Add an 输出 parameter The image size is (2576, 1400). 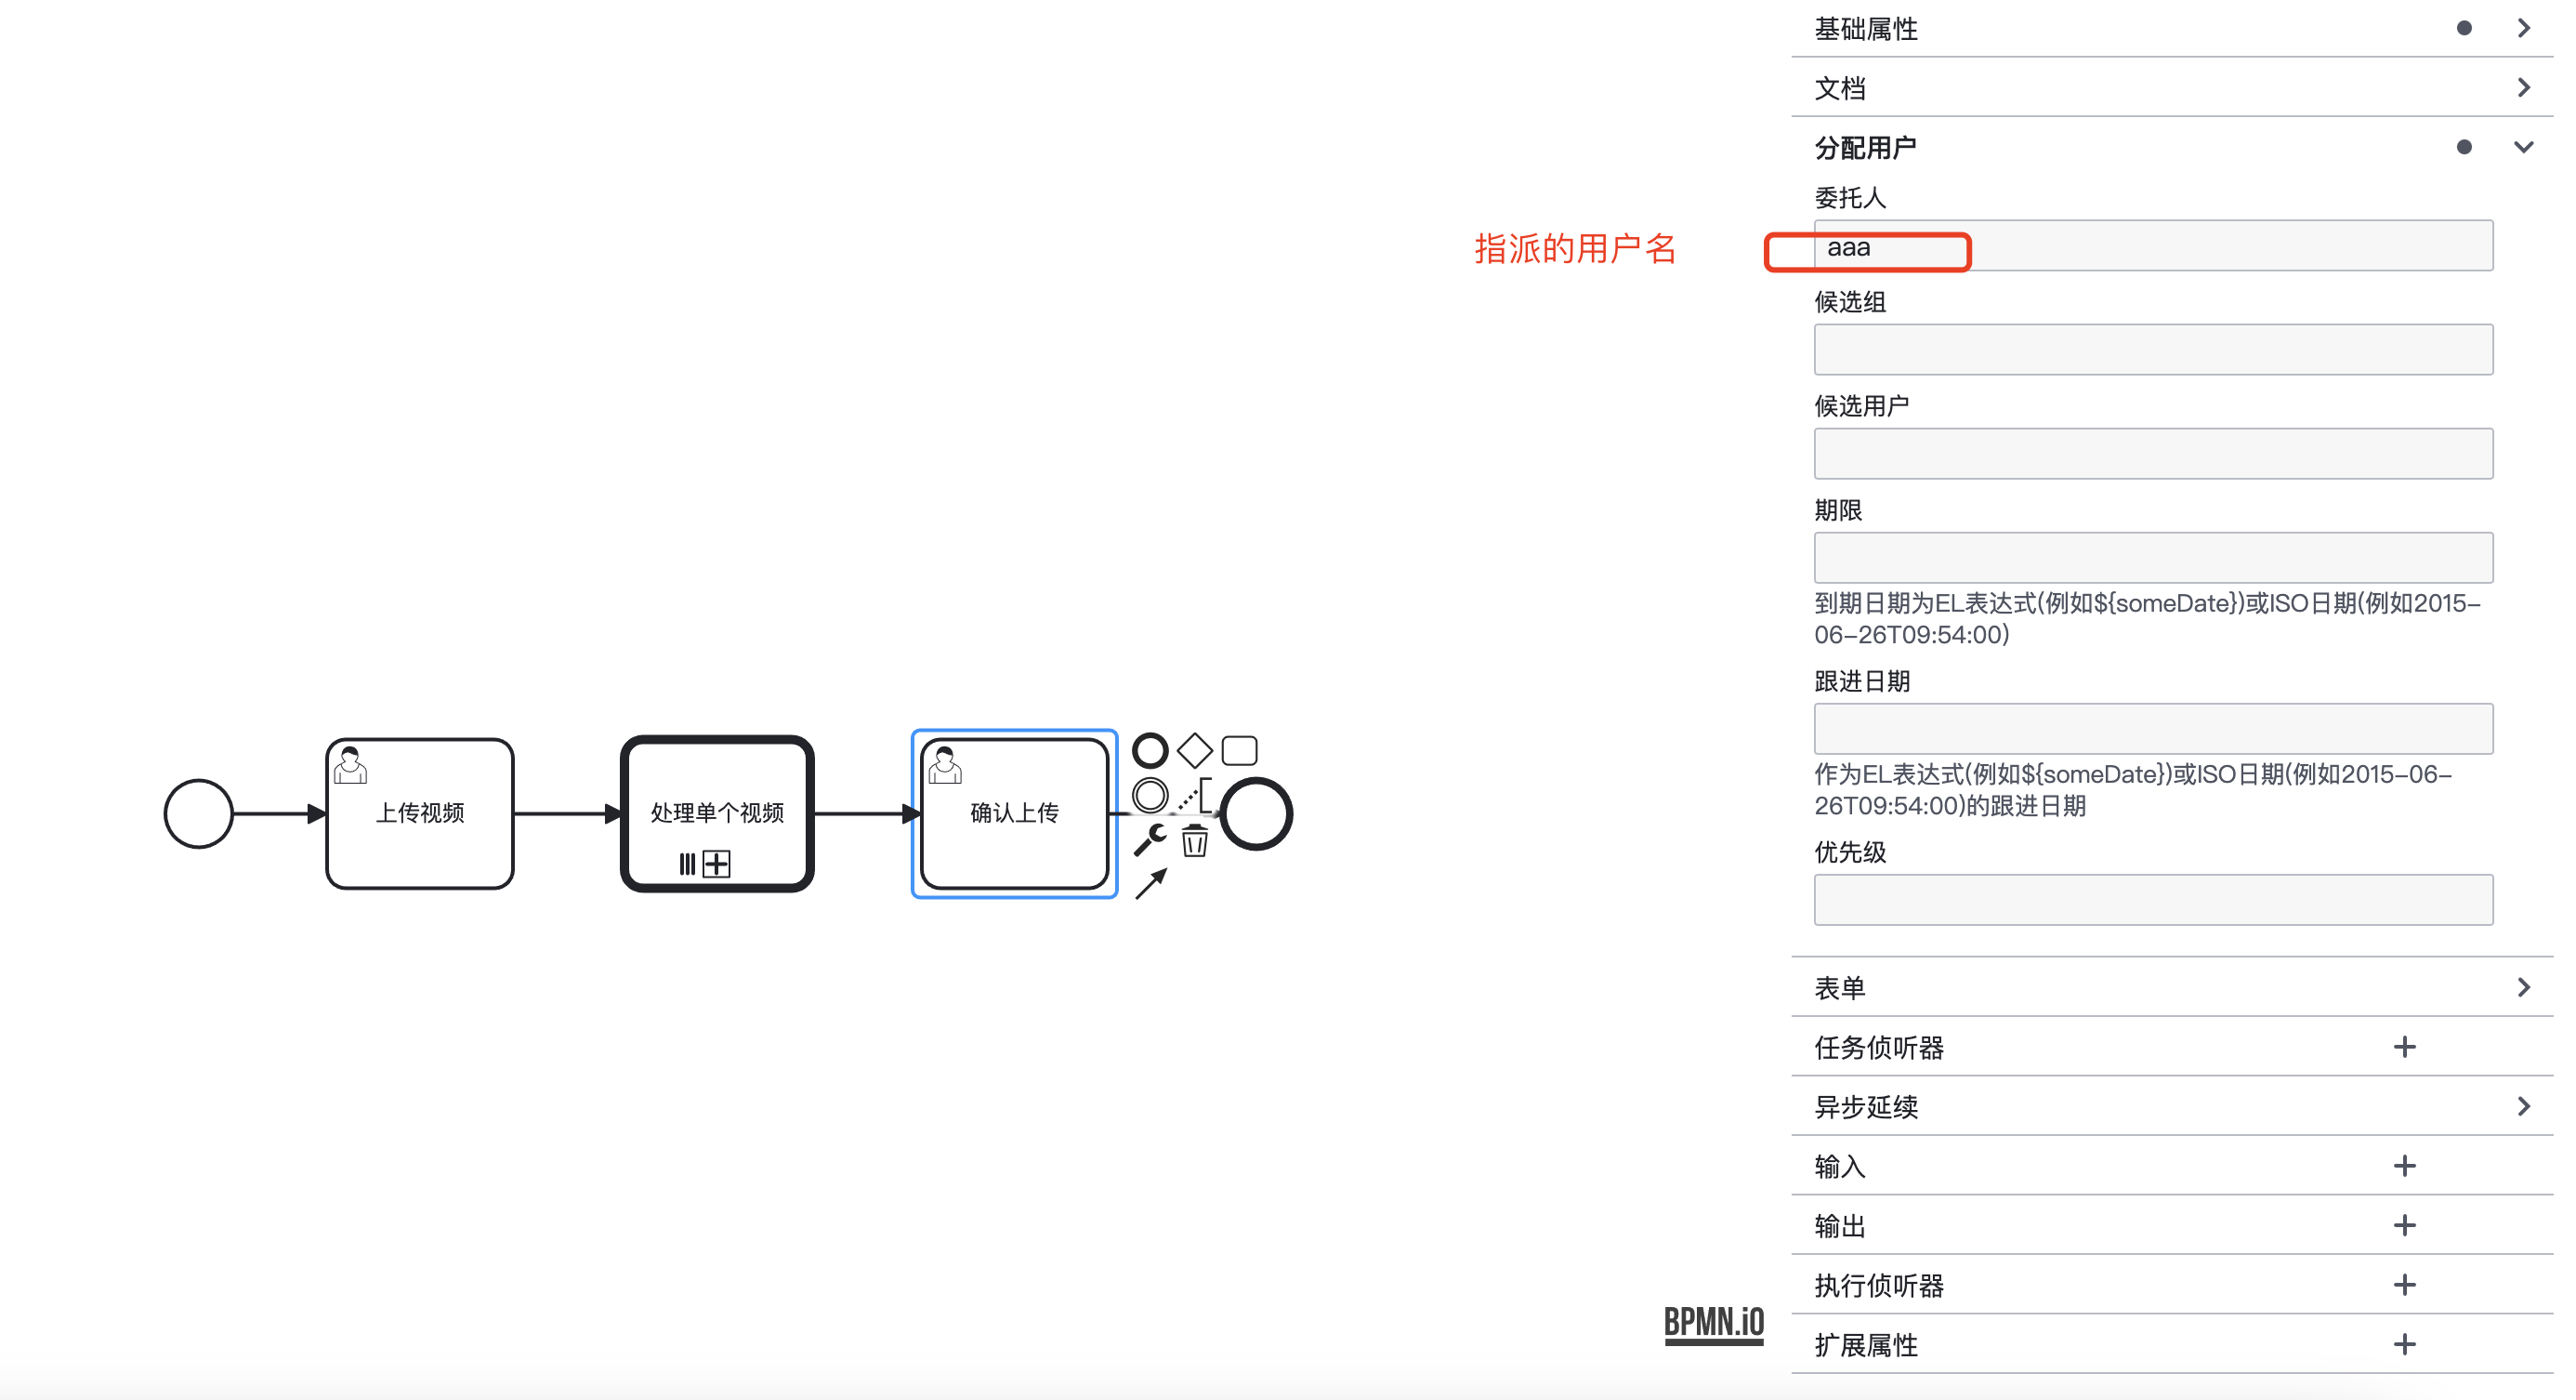[2404, 1225]
